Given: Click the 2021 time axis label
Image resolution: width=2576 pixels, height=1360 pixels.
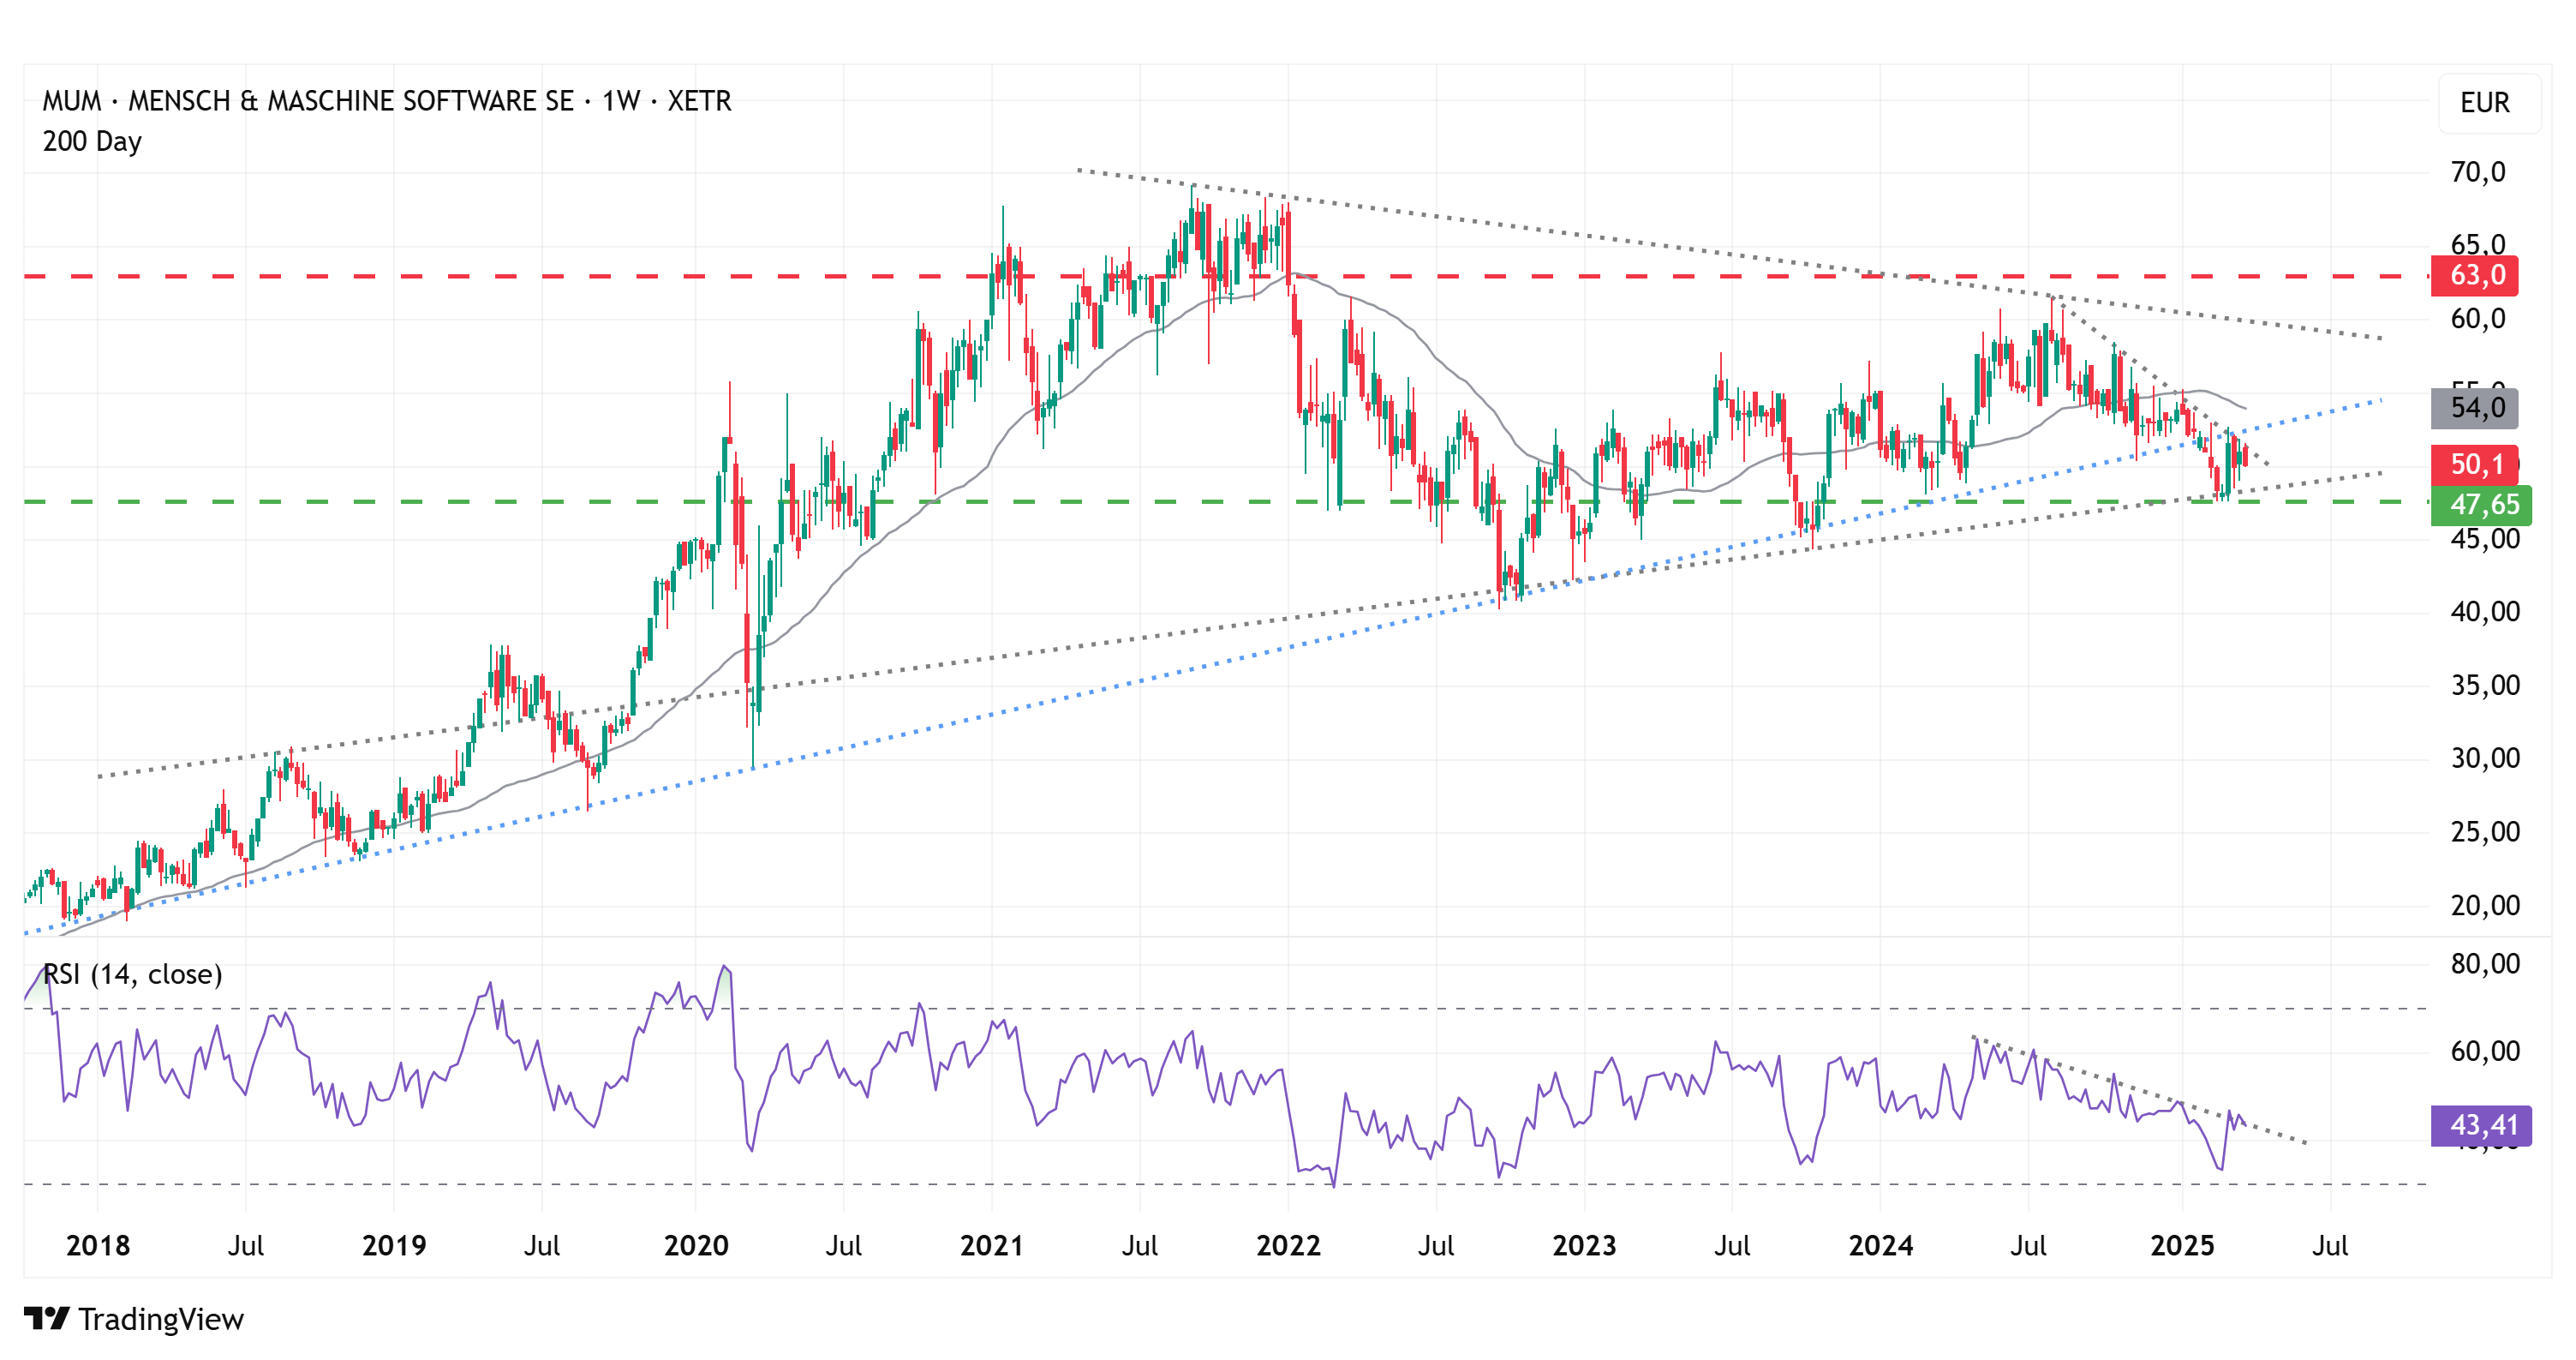Looking at the screenshot, I should (x=991, y=1246).
